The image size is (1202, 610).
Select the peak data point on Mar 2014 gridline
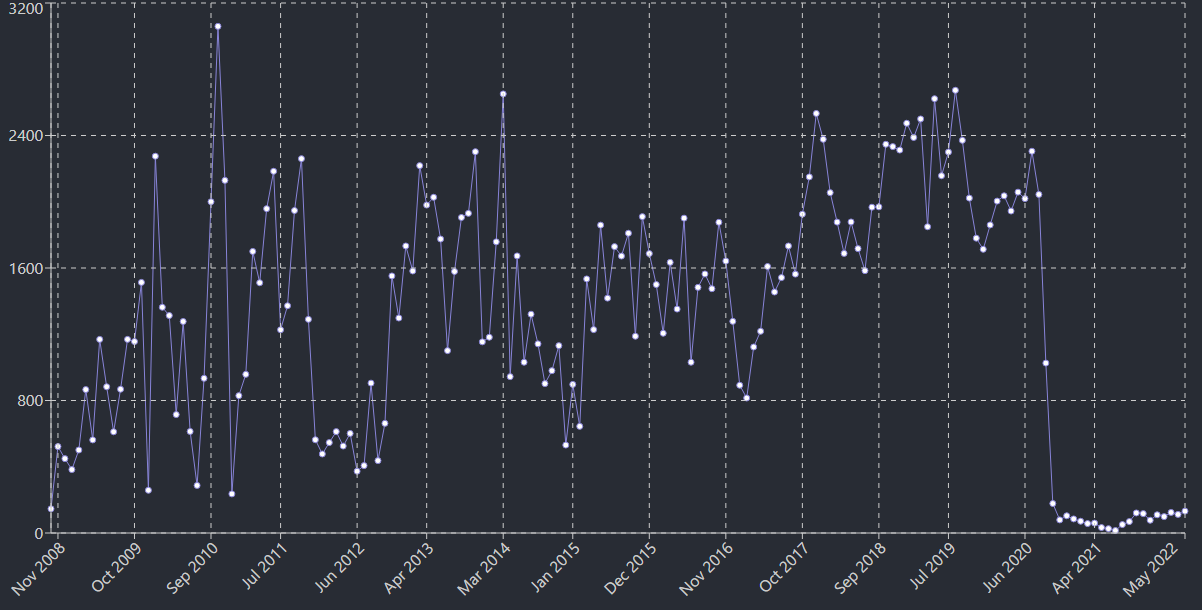click(x=503, y=94)
